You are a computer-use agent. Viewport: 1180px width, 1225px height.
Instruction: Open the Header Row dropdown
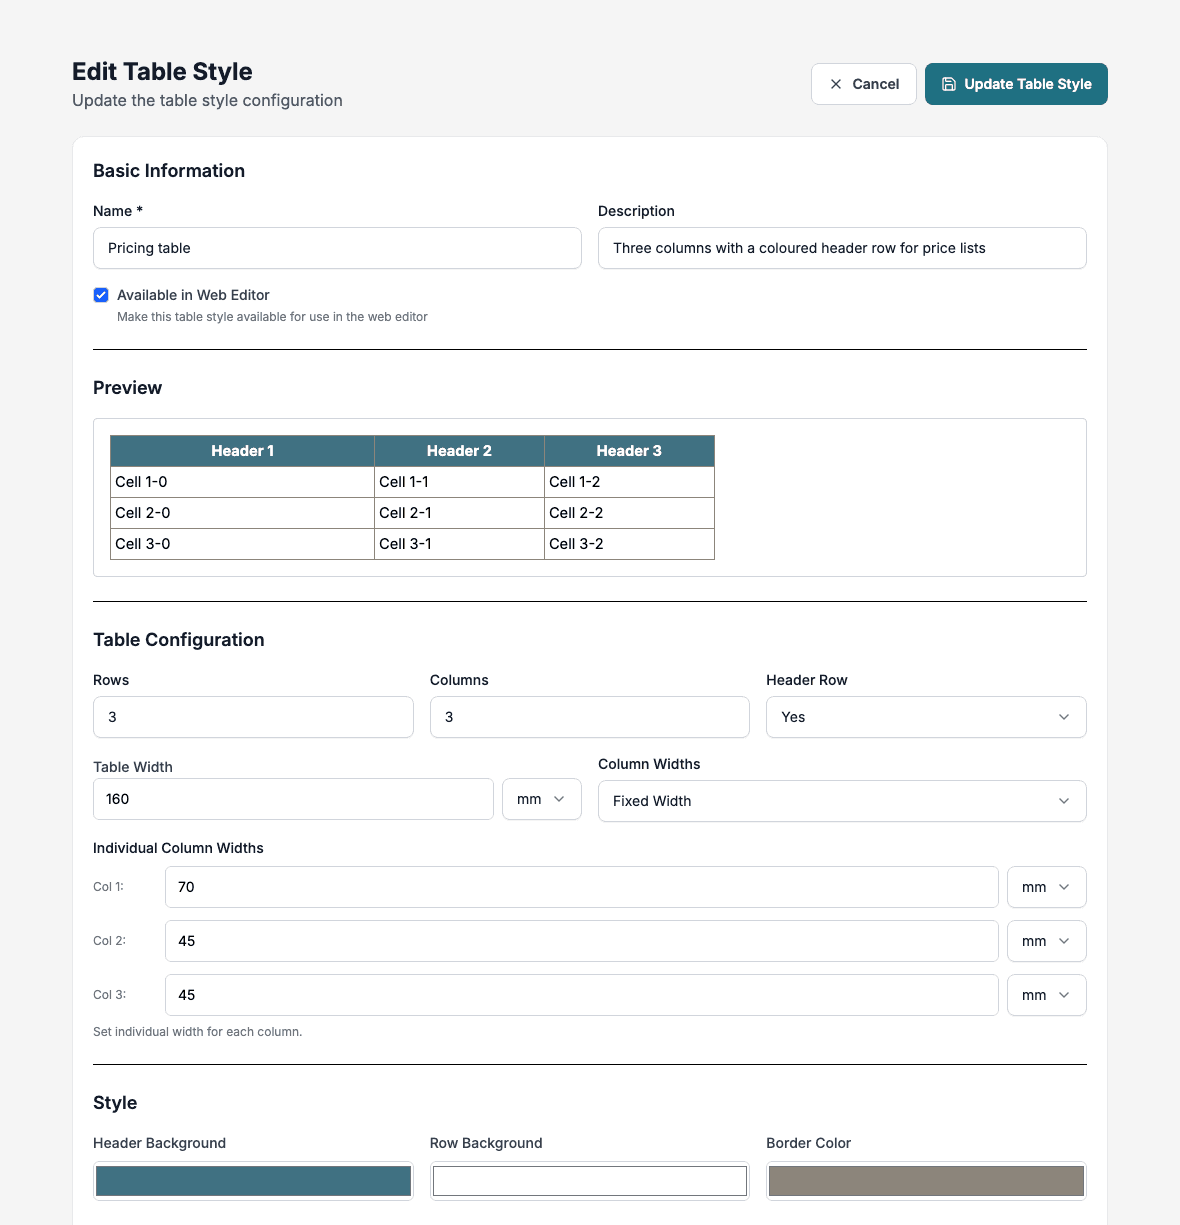926,717
